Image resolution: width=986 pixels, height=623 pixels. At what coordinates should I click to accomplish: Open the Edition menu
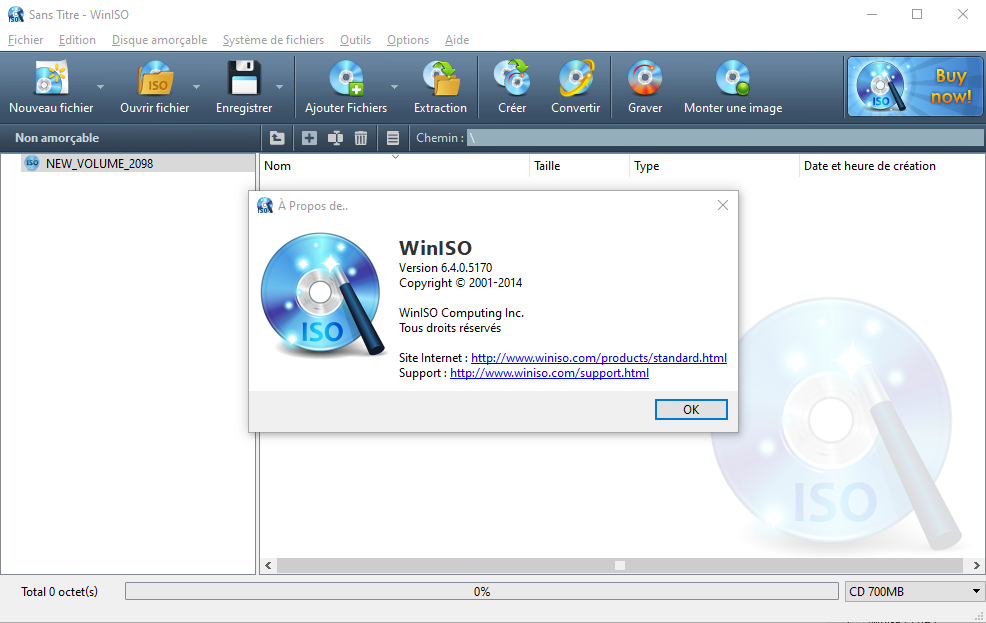[77, 40]
